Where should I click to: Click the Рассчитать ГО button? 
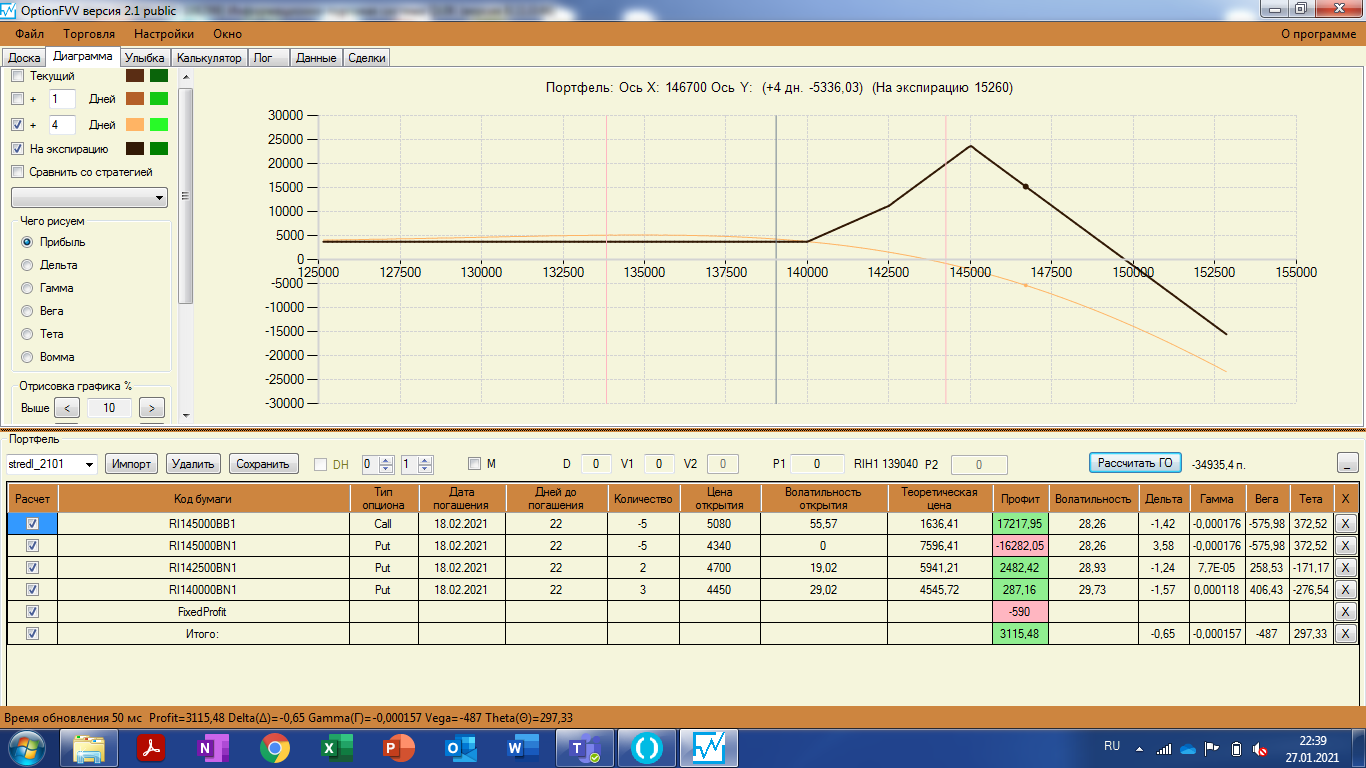point(1135,463)
